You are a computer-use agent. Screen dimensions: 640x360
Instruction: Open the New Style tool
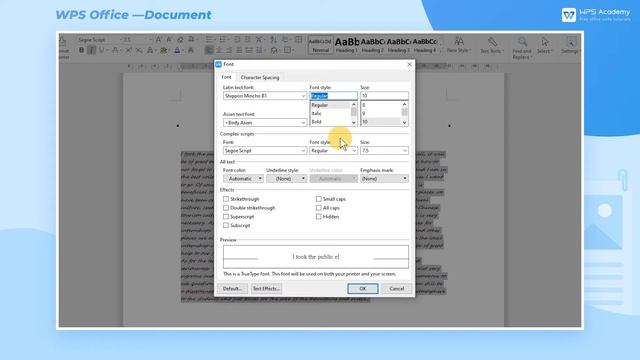pos(459,44)
